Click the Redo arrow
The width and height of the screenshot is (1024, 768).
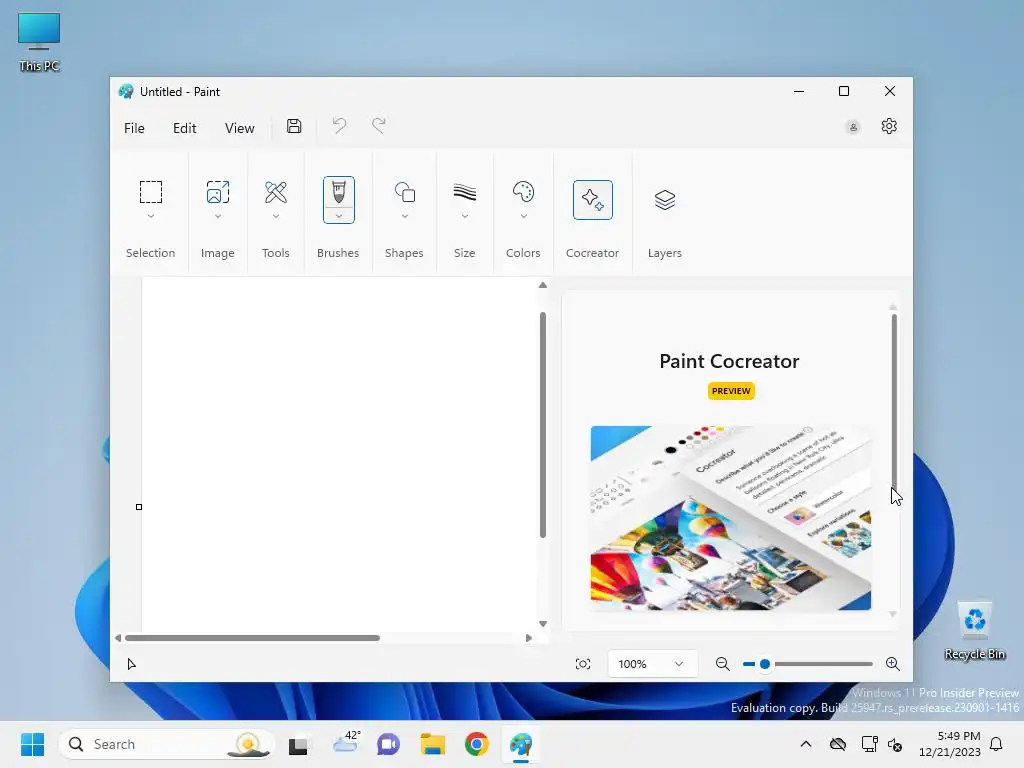[379, 125]
